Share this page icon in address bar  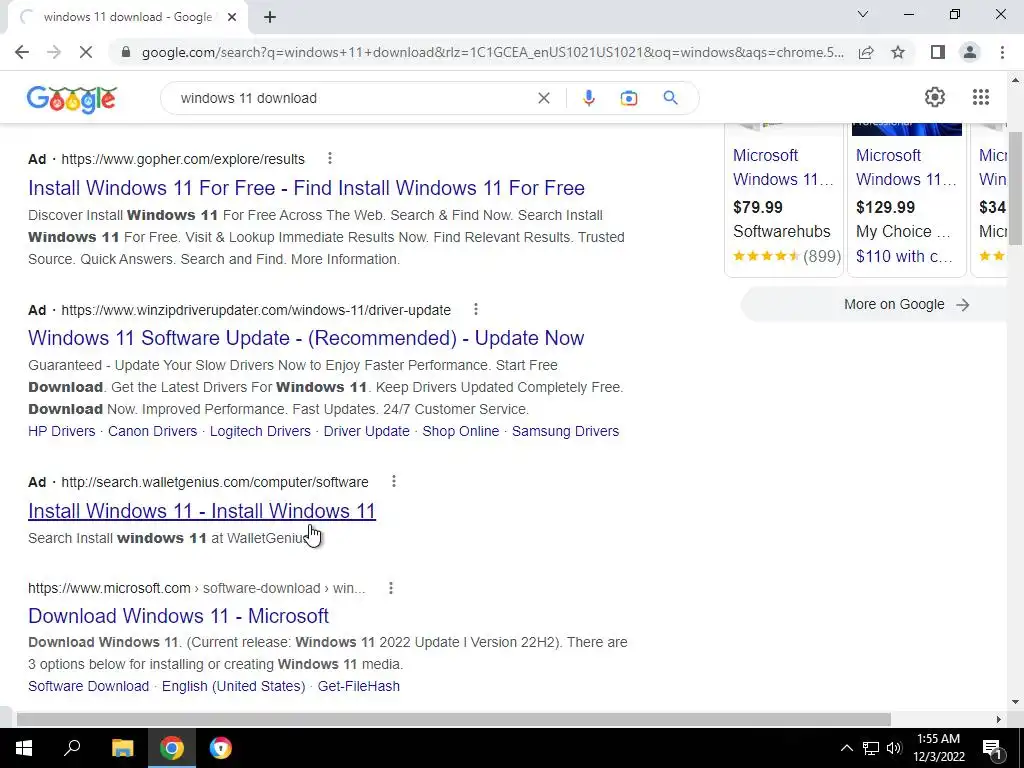[x=866, y=52]
